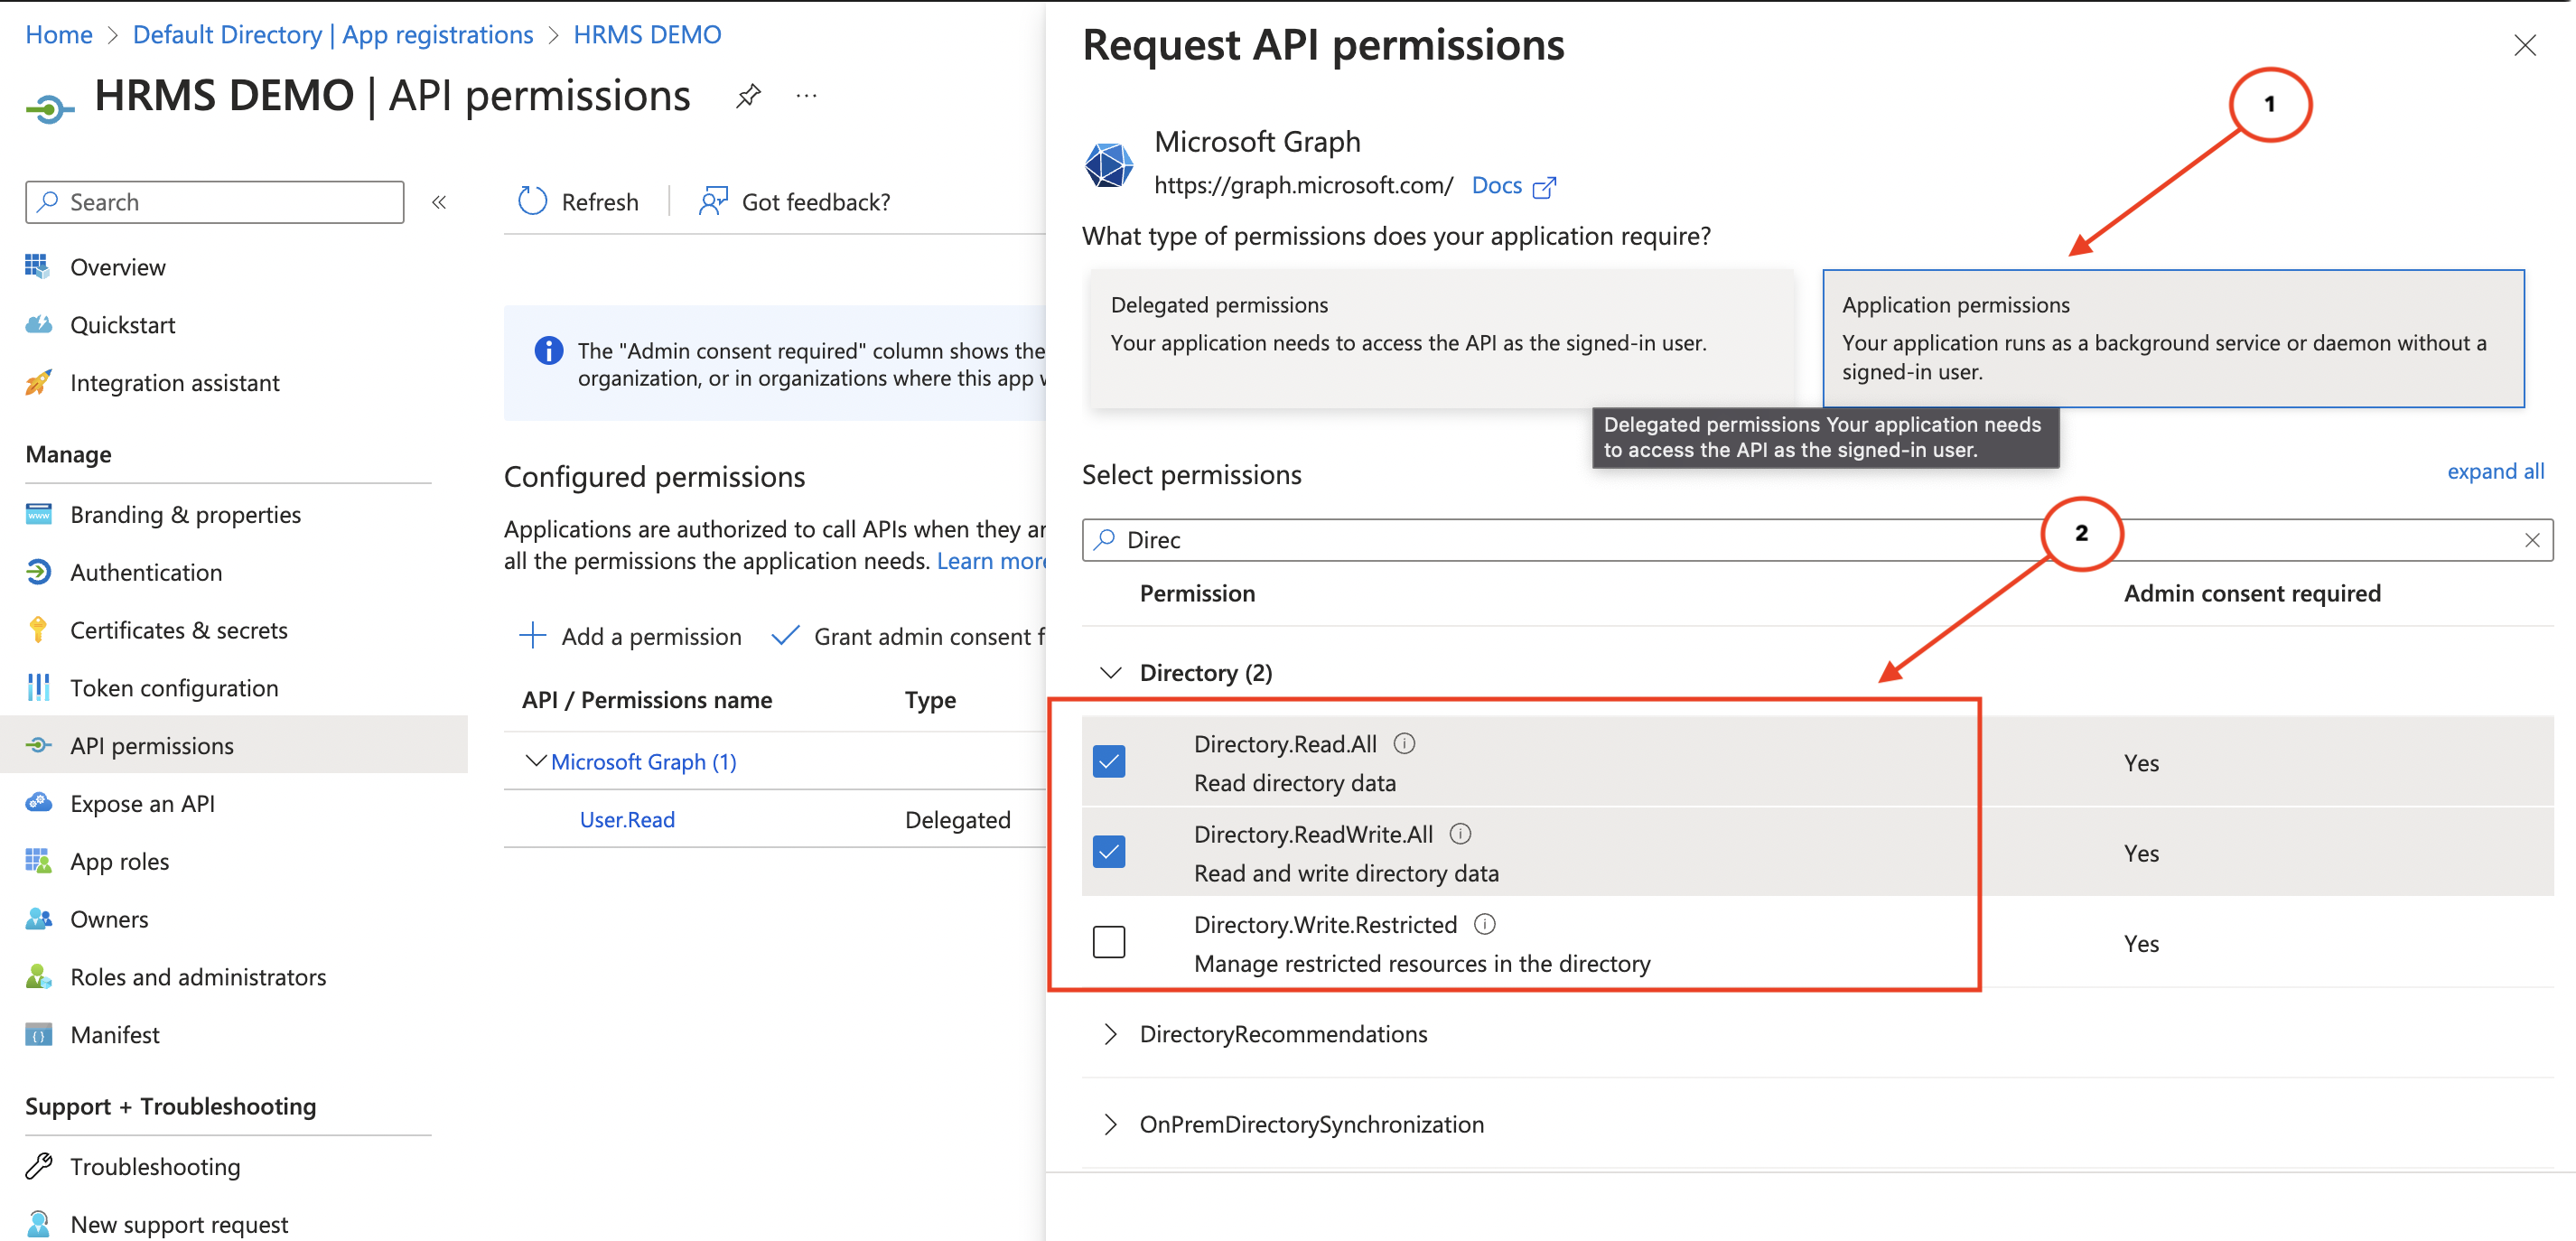This screenshot has height=1241, width=2576.
Task: Click the Refresh icon in toolbar
Action: 533,201
